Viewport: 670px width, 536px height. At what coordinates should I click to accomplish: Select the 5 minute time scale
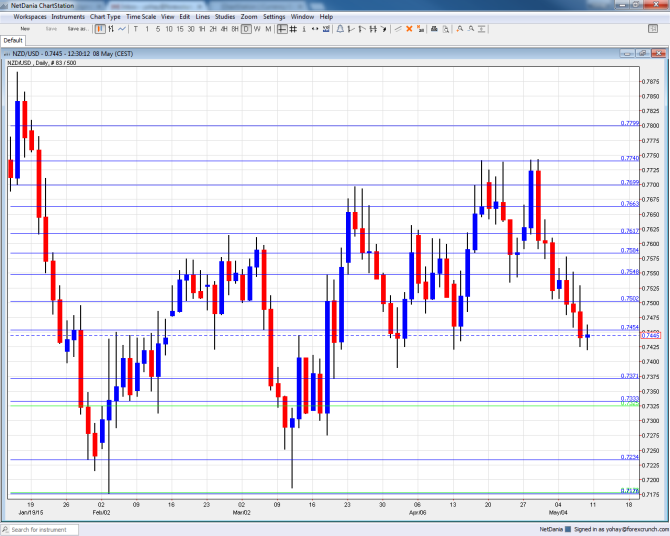point(158,29)
